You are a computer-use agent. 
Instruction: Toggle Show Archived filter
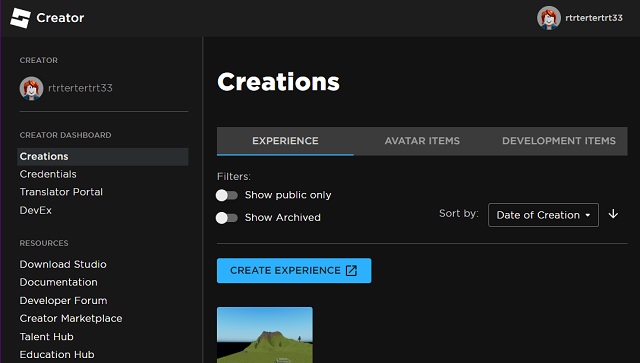[227, 218]
